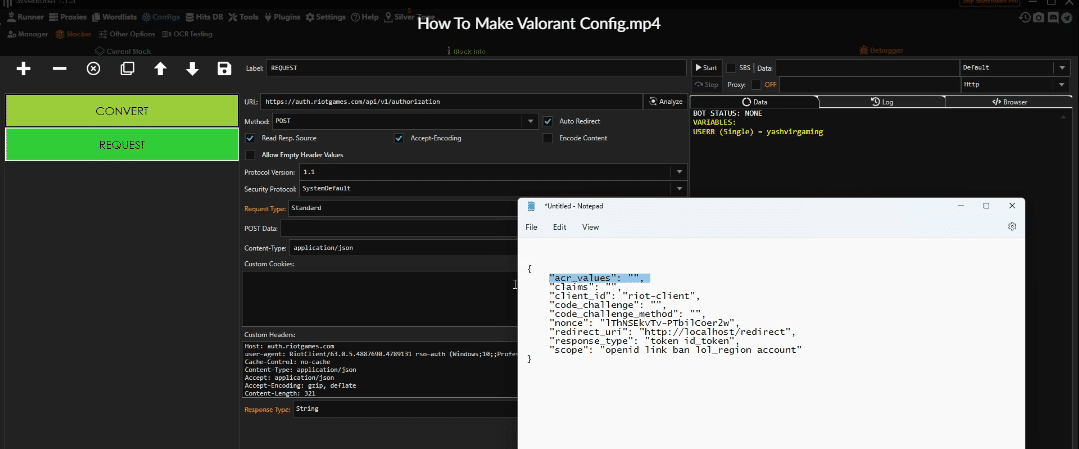The height and width of the screenshot is (449, 1079).
Task: Click the minus icon to remove block
Action: tap(59, 69)
